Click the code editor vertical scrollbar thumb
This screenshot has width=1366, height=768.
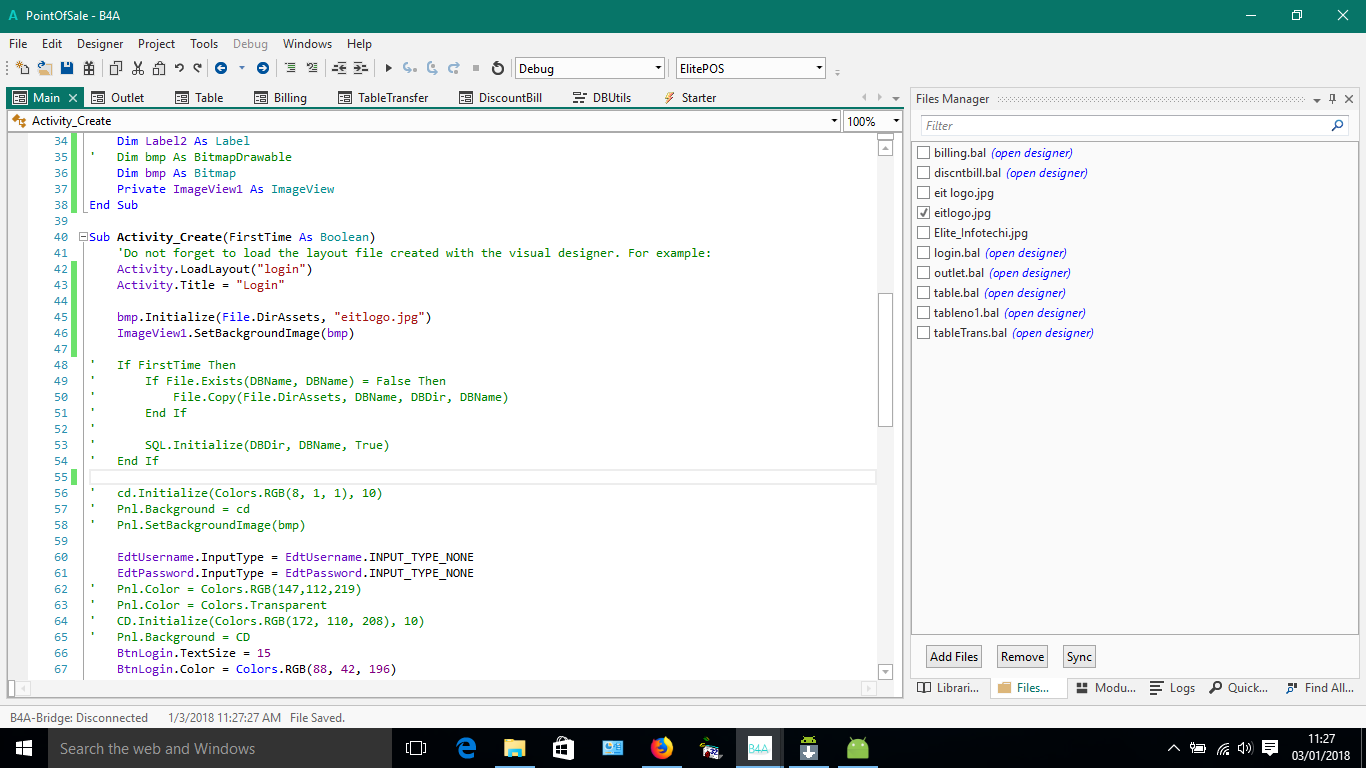884,360
